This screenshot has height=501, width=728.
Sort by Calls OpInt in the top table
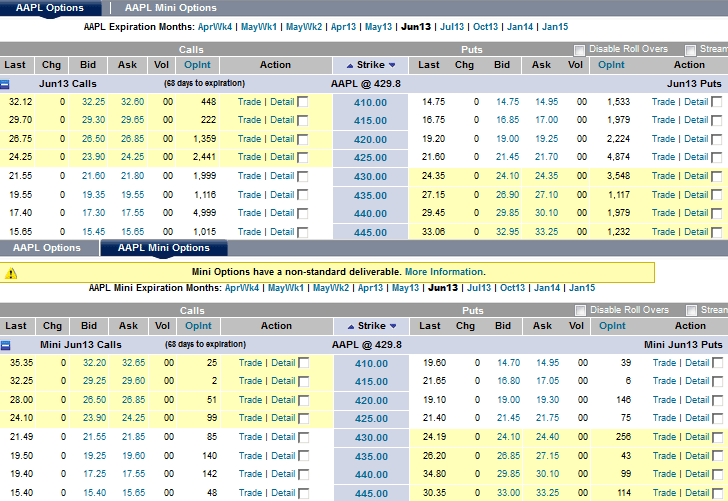coord(197,65)
